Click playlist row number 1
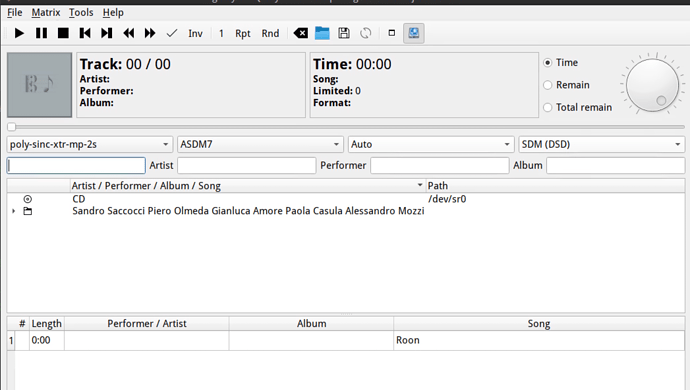The height and width of the screenshot is (390, 690). coord(11,340)
